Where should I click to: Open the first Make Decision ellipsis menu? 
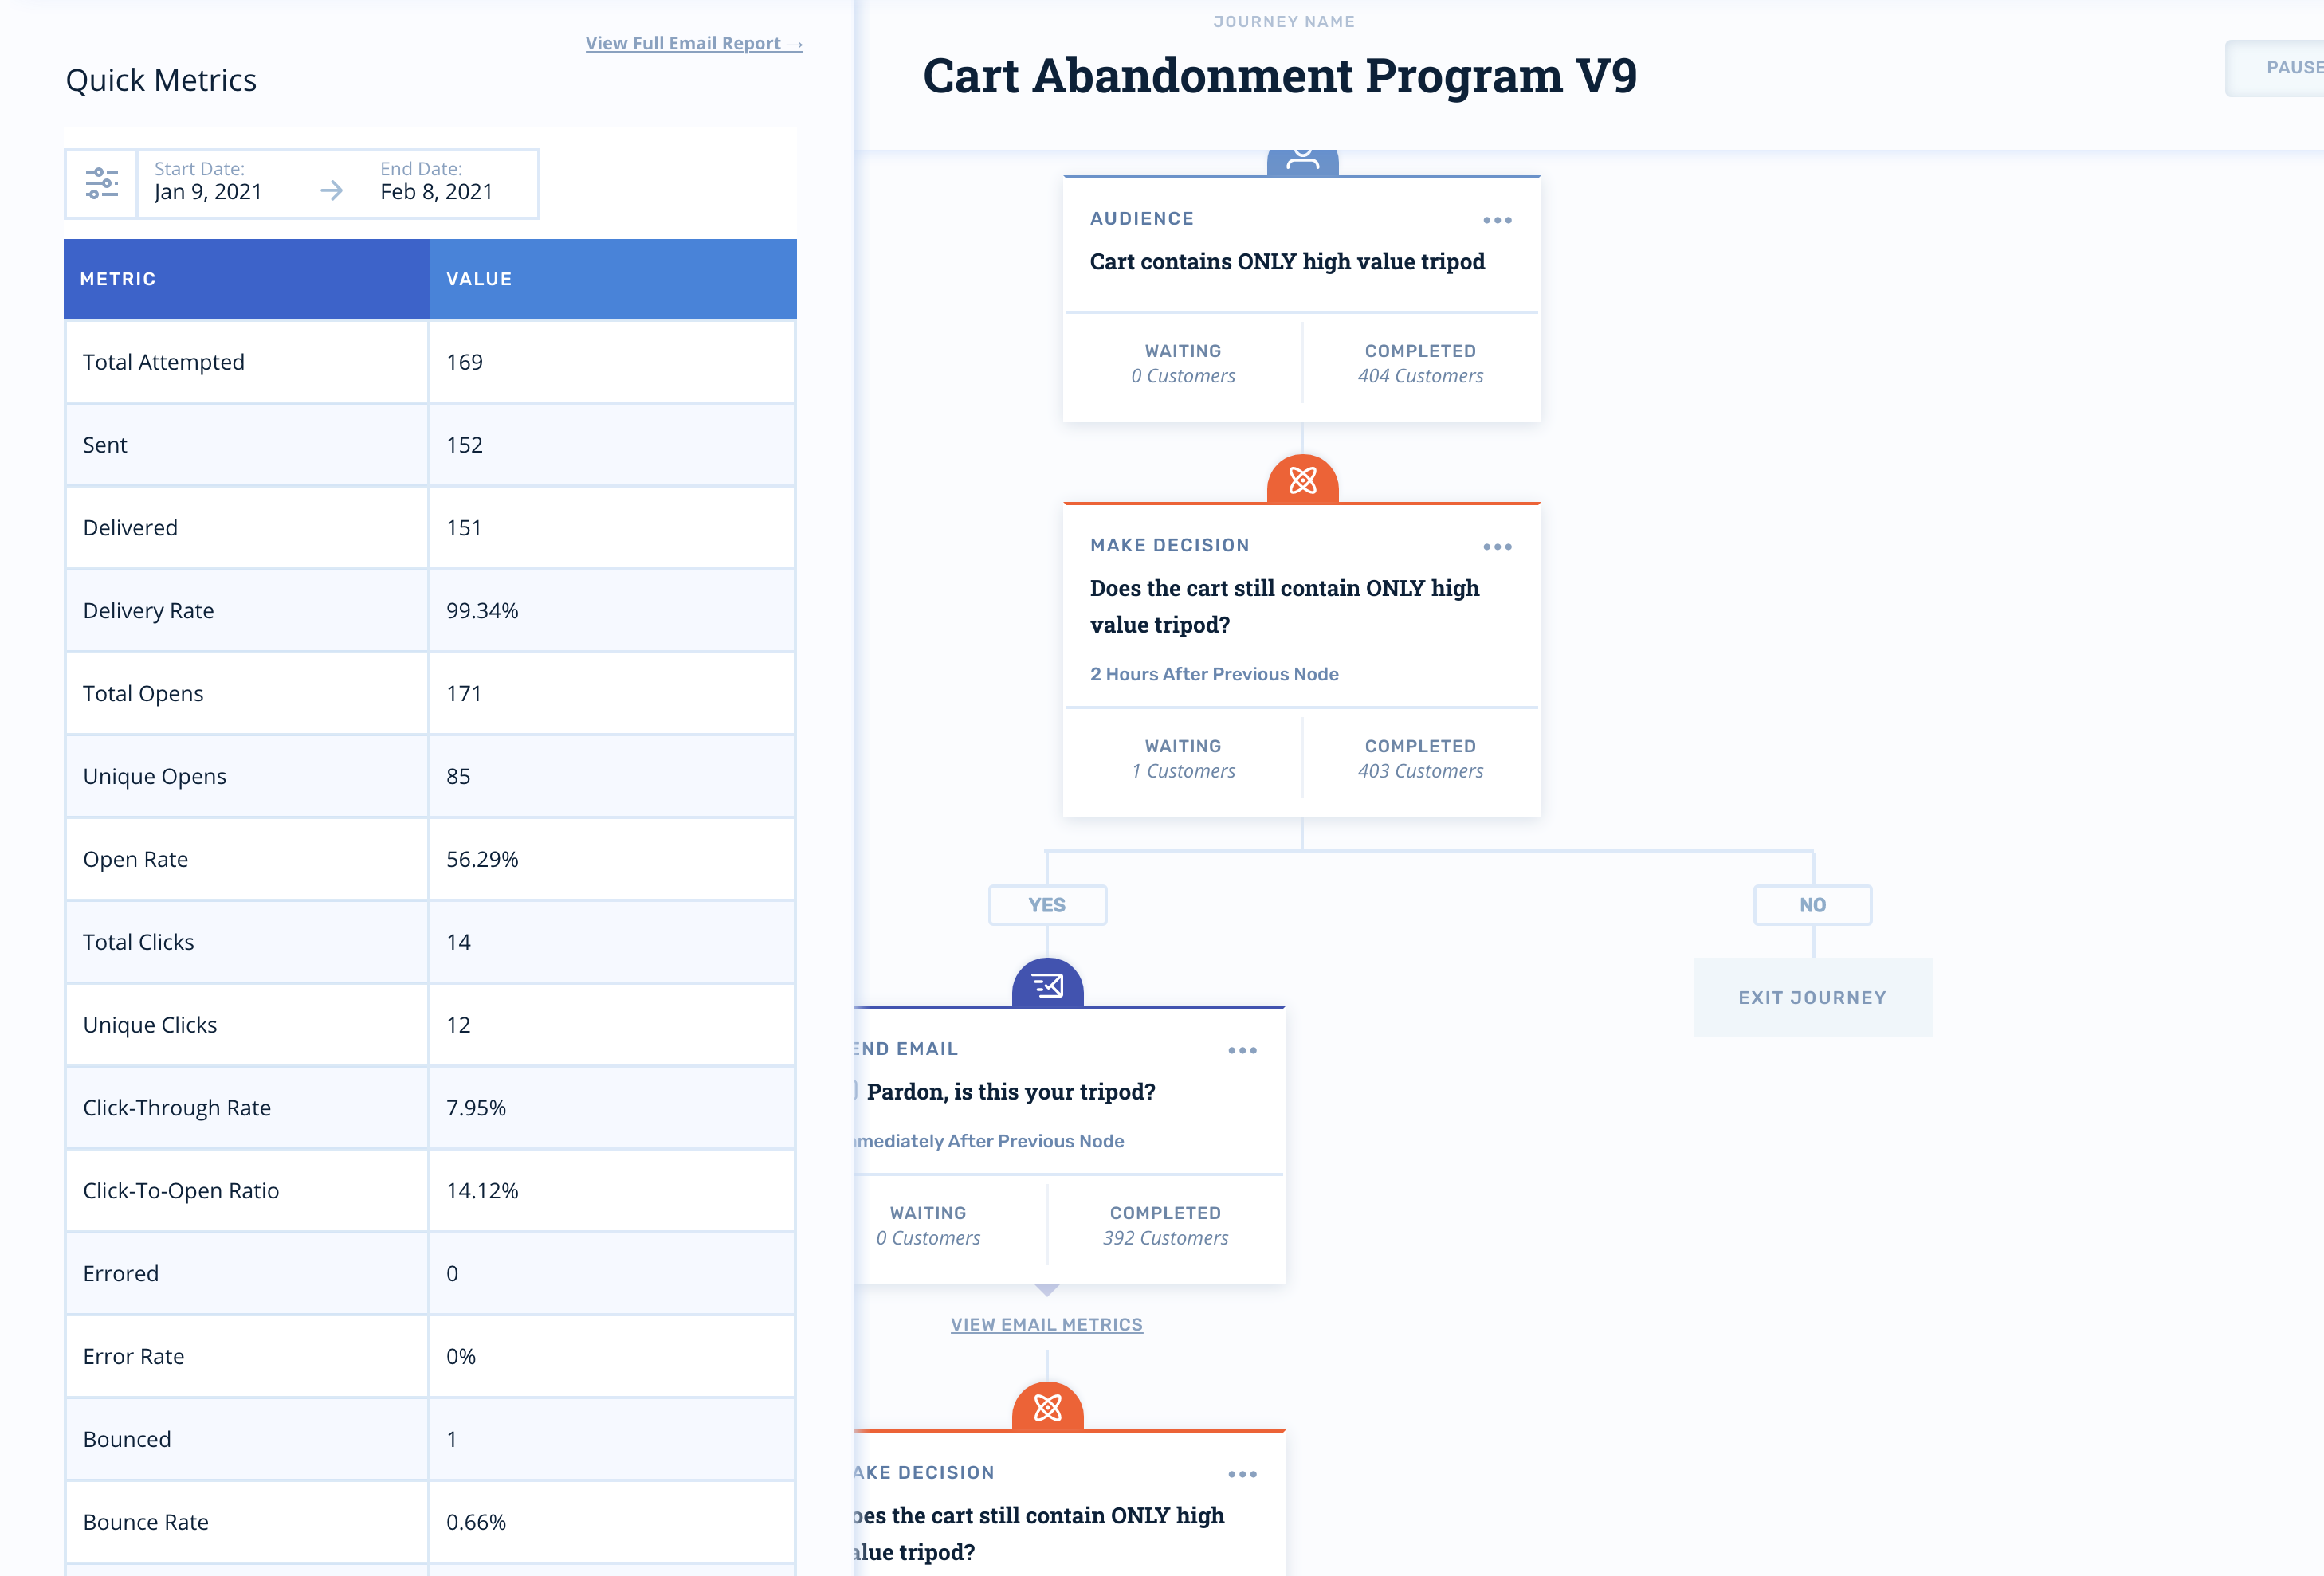(x=1497, y=547)
